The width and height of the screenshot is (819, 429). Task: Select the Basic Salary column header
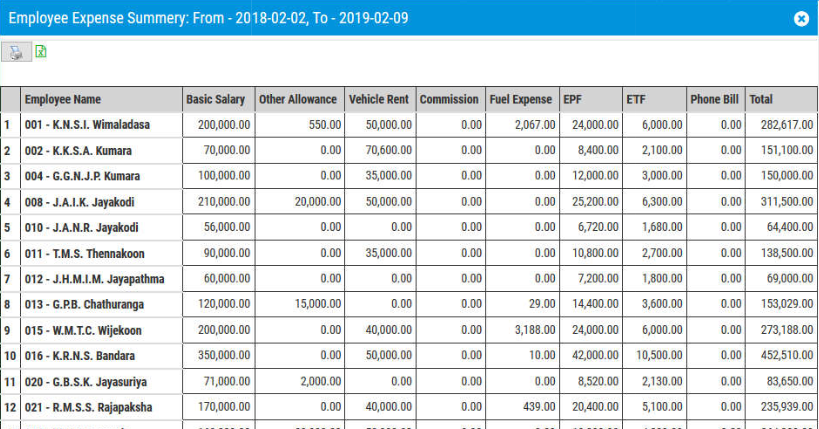click(x=216, y=100)
